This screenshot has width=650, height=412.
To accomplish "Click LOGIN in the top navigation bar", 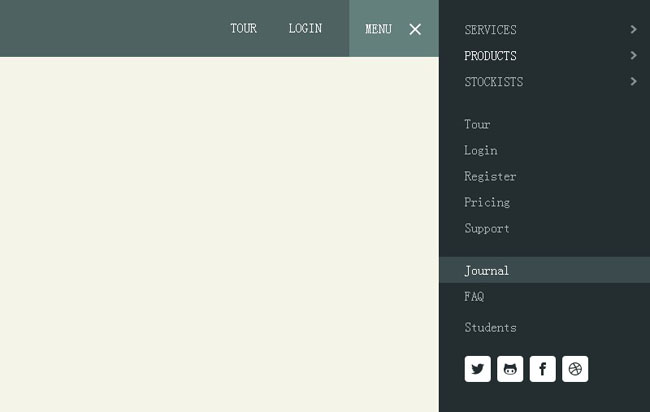I will (x=305, y=28).
